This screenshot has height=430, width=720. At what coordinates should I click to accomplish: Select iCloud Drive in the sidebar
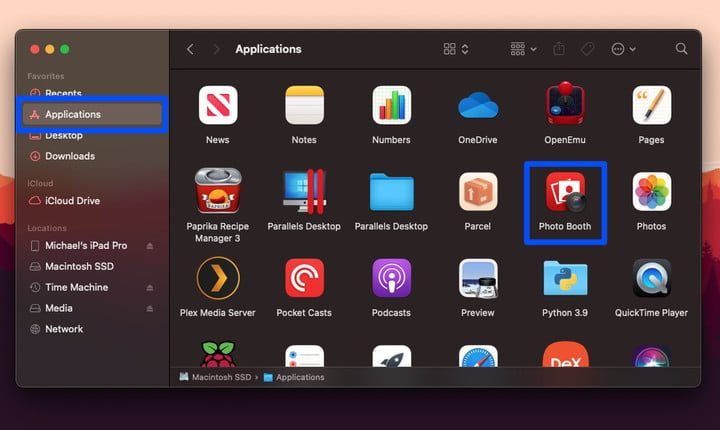tap(72, 201)
